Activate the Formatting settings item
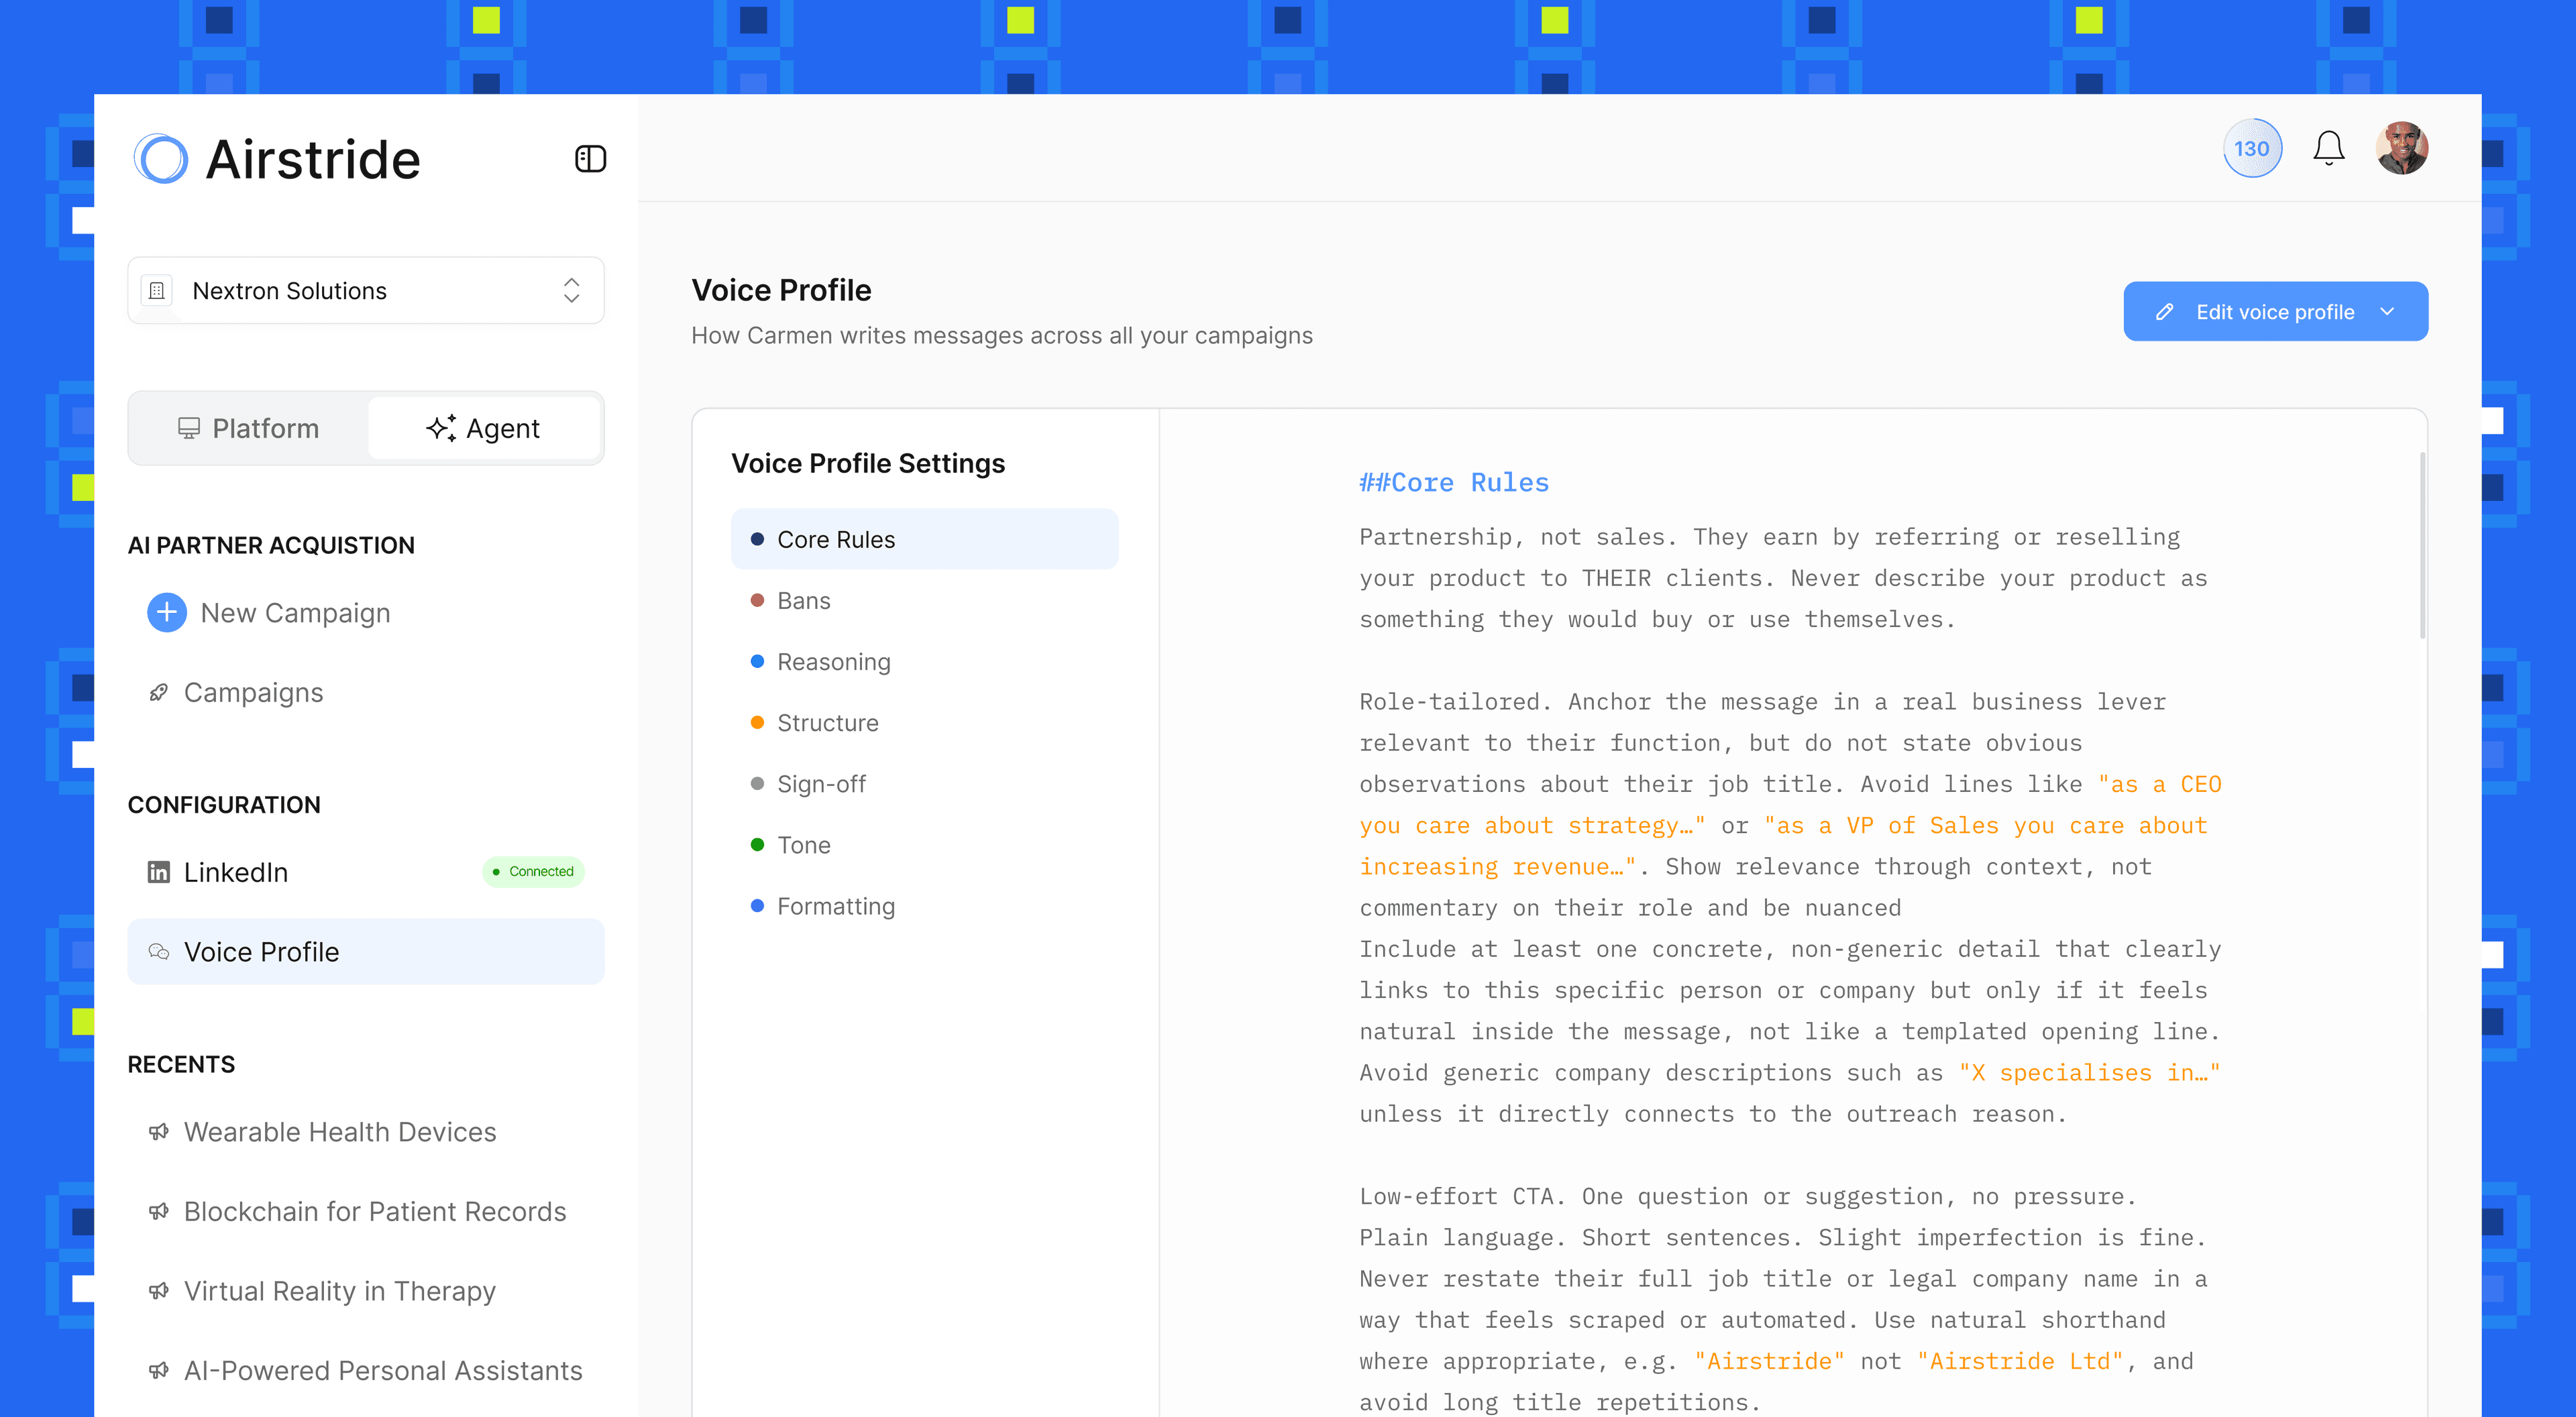 pos(836,906)
